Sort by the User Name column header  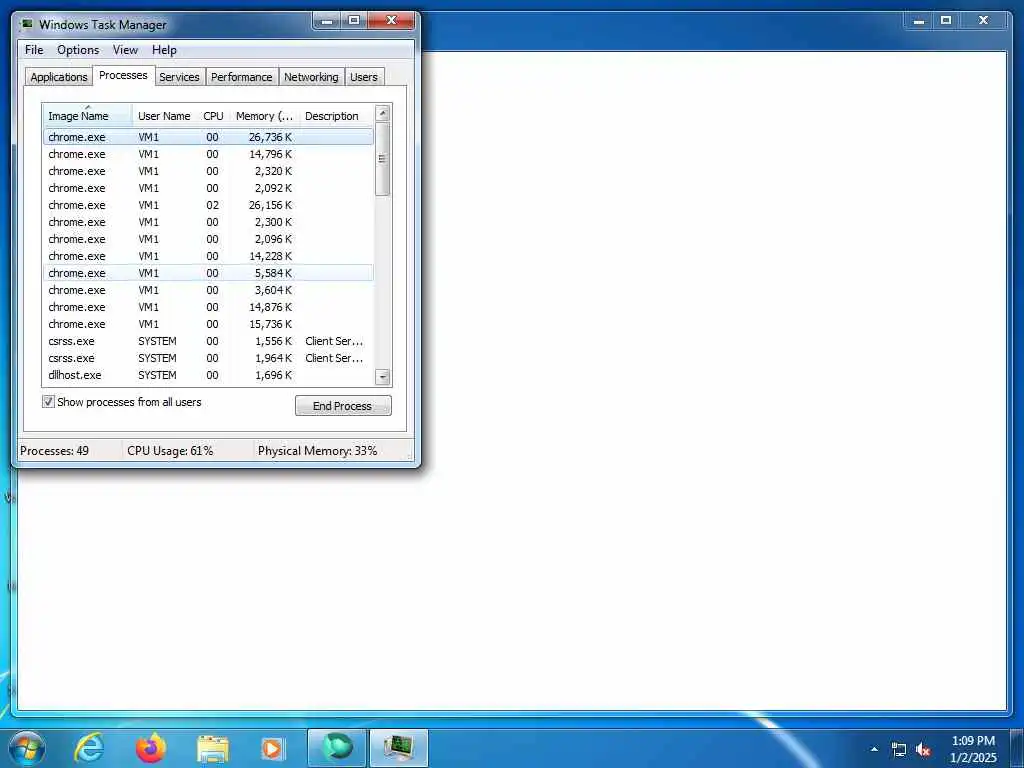click(165, 116)
